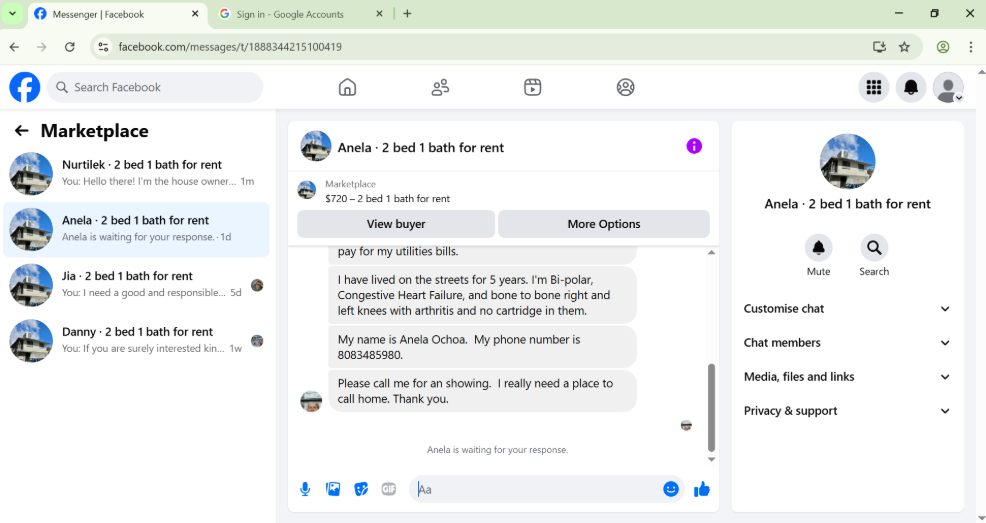This screenshot has height=523, width=986.
Task: Open the Danny conversation
Action: 136,340
